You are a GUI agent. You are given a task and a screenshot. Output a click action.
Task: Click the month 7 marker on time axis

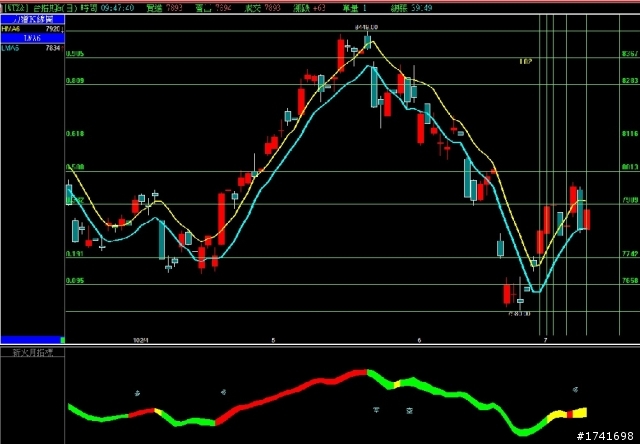pos(546,340)
